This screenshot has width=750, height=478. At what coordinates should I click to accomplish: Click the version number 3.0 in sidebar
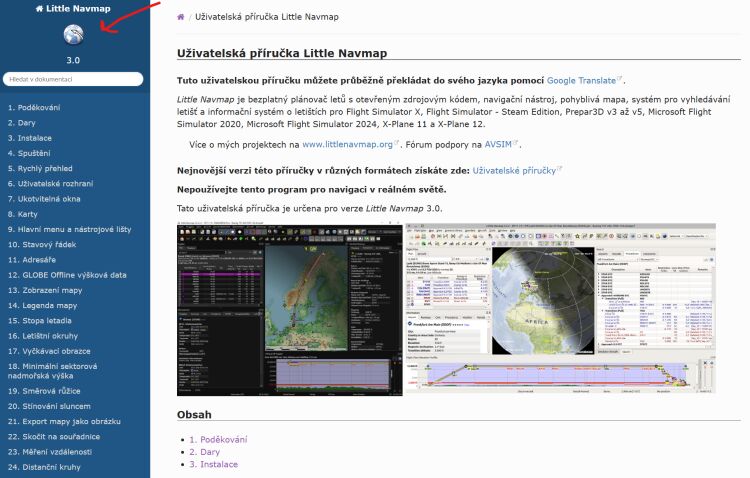click(73, 61)
